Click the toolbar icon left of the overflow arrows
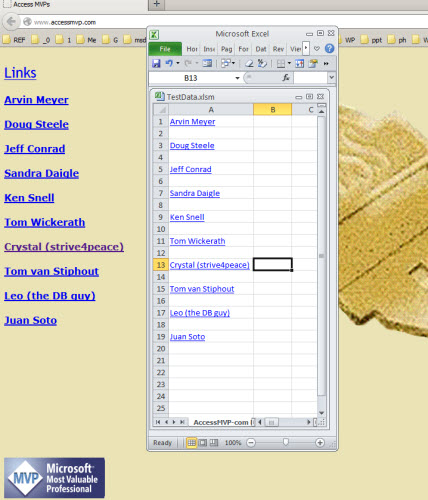This screenshot has height=500, width=428. coord(313,63)
